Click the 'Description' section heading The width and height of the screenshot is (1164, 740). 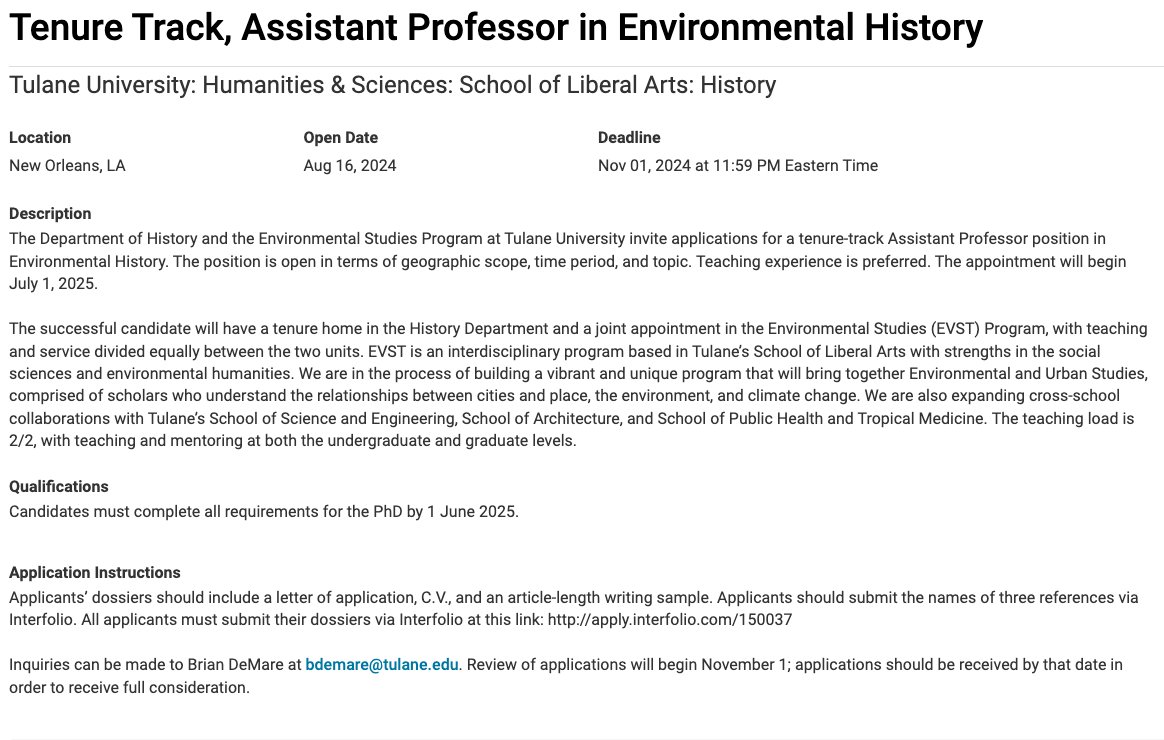tap(50, 214)
